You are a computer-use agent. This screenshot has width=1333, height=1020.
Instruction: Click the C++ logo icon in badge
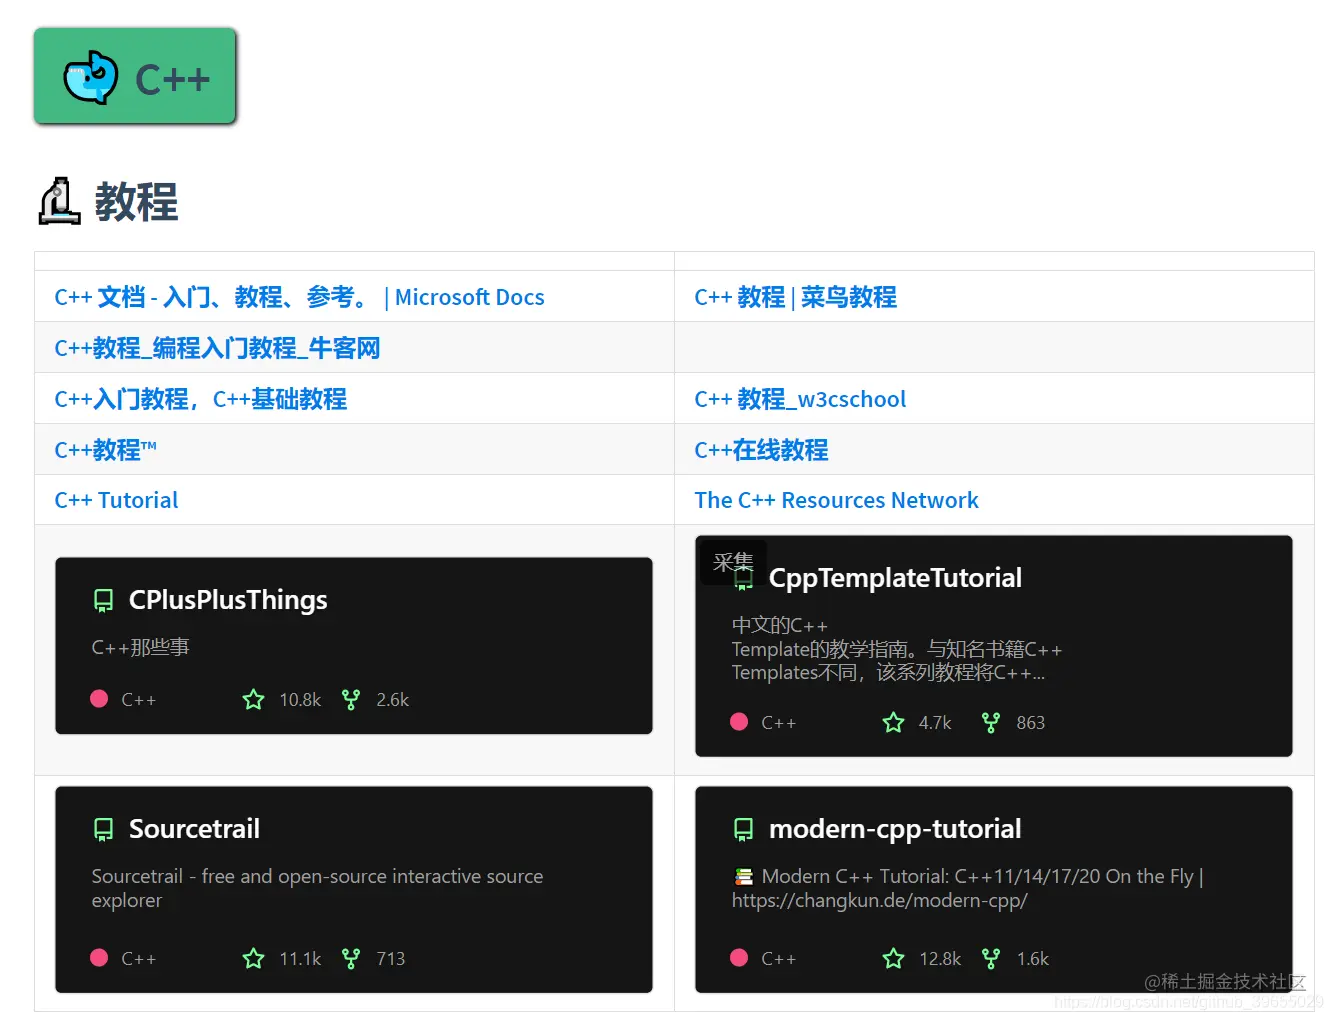click(91, 77)
